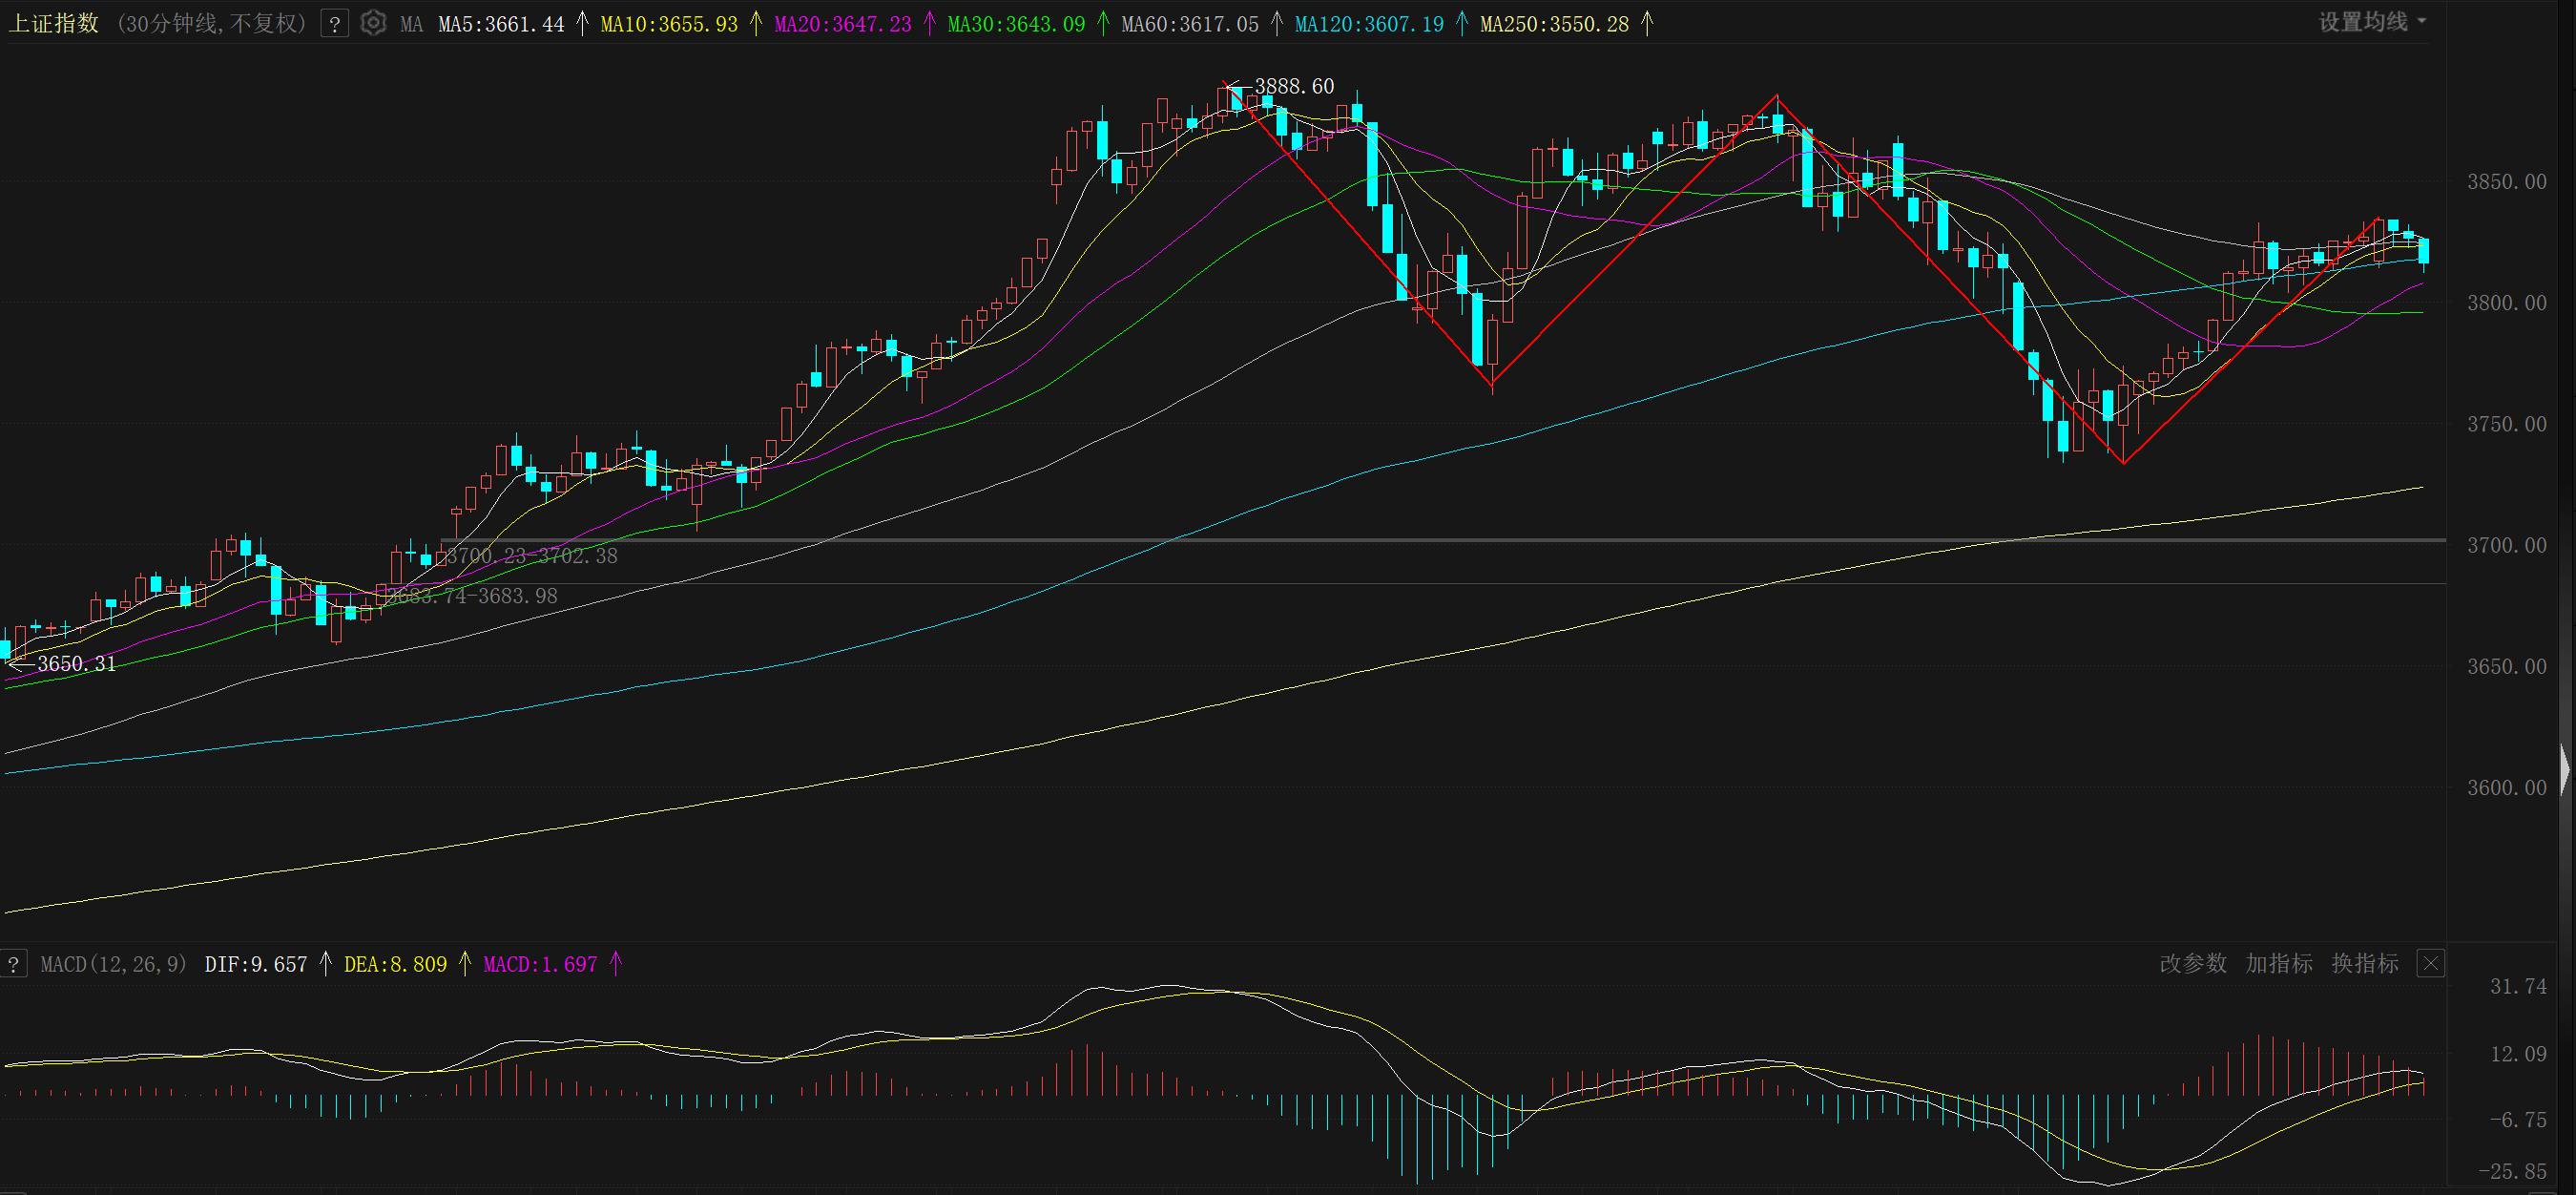Click 改参数 to change MACD parameters

2193,964
